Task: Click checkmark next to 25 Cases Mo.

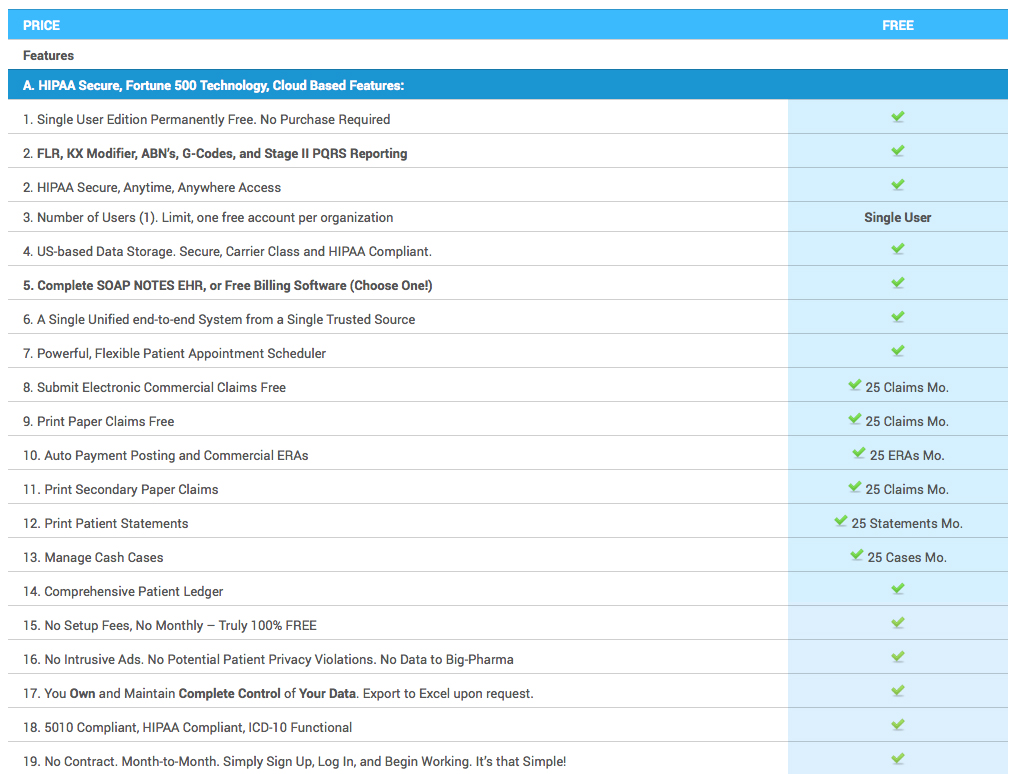Action: (x=857, y=555)
